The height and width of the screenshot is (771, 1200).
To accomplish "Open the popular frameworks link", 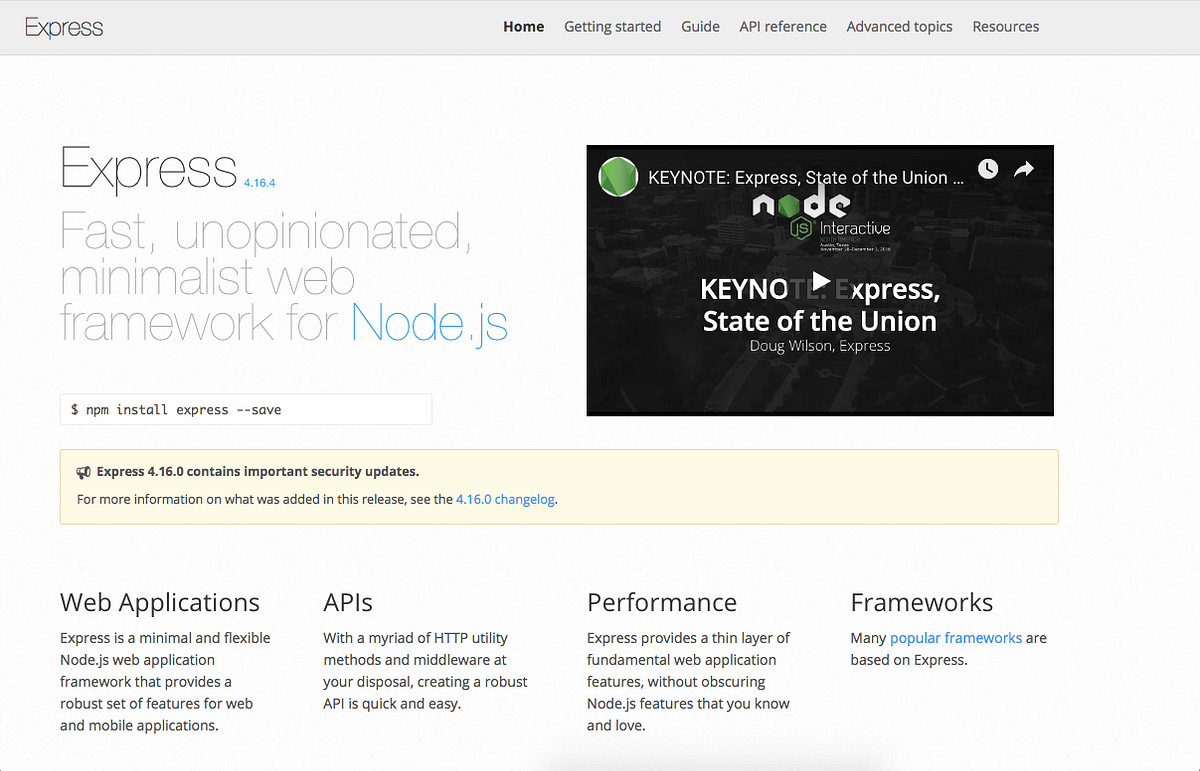I will coord(957,637).
